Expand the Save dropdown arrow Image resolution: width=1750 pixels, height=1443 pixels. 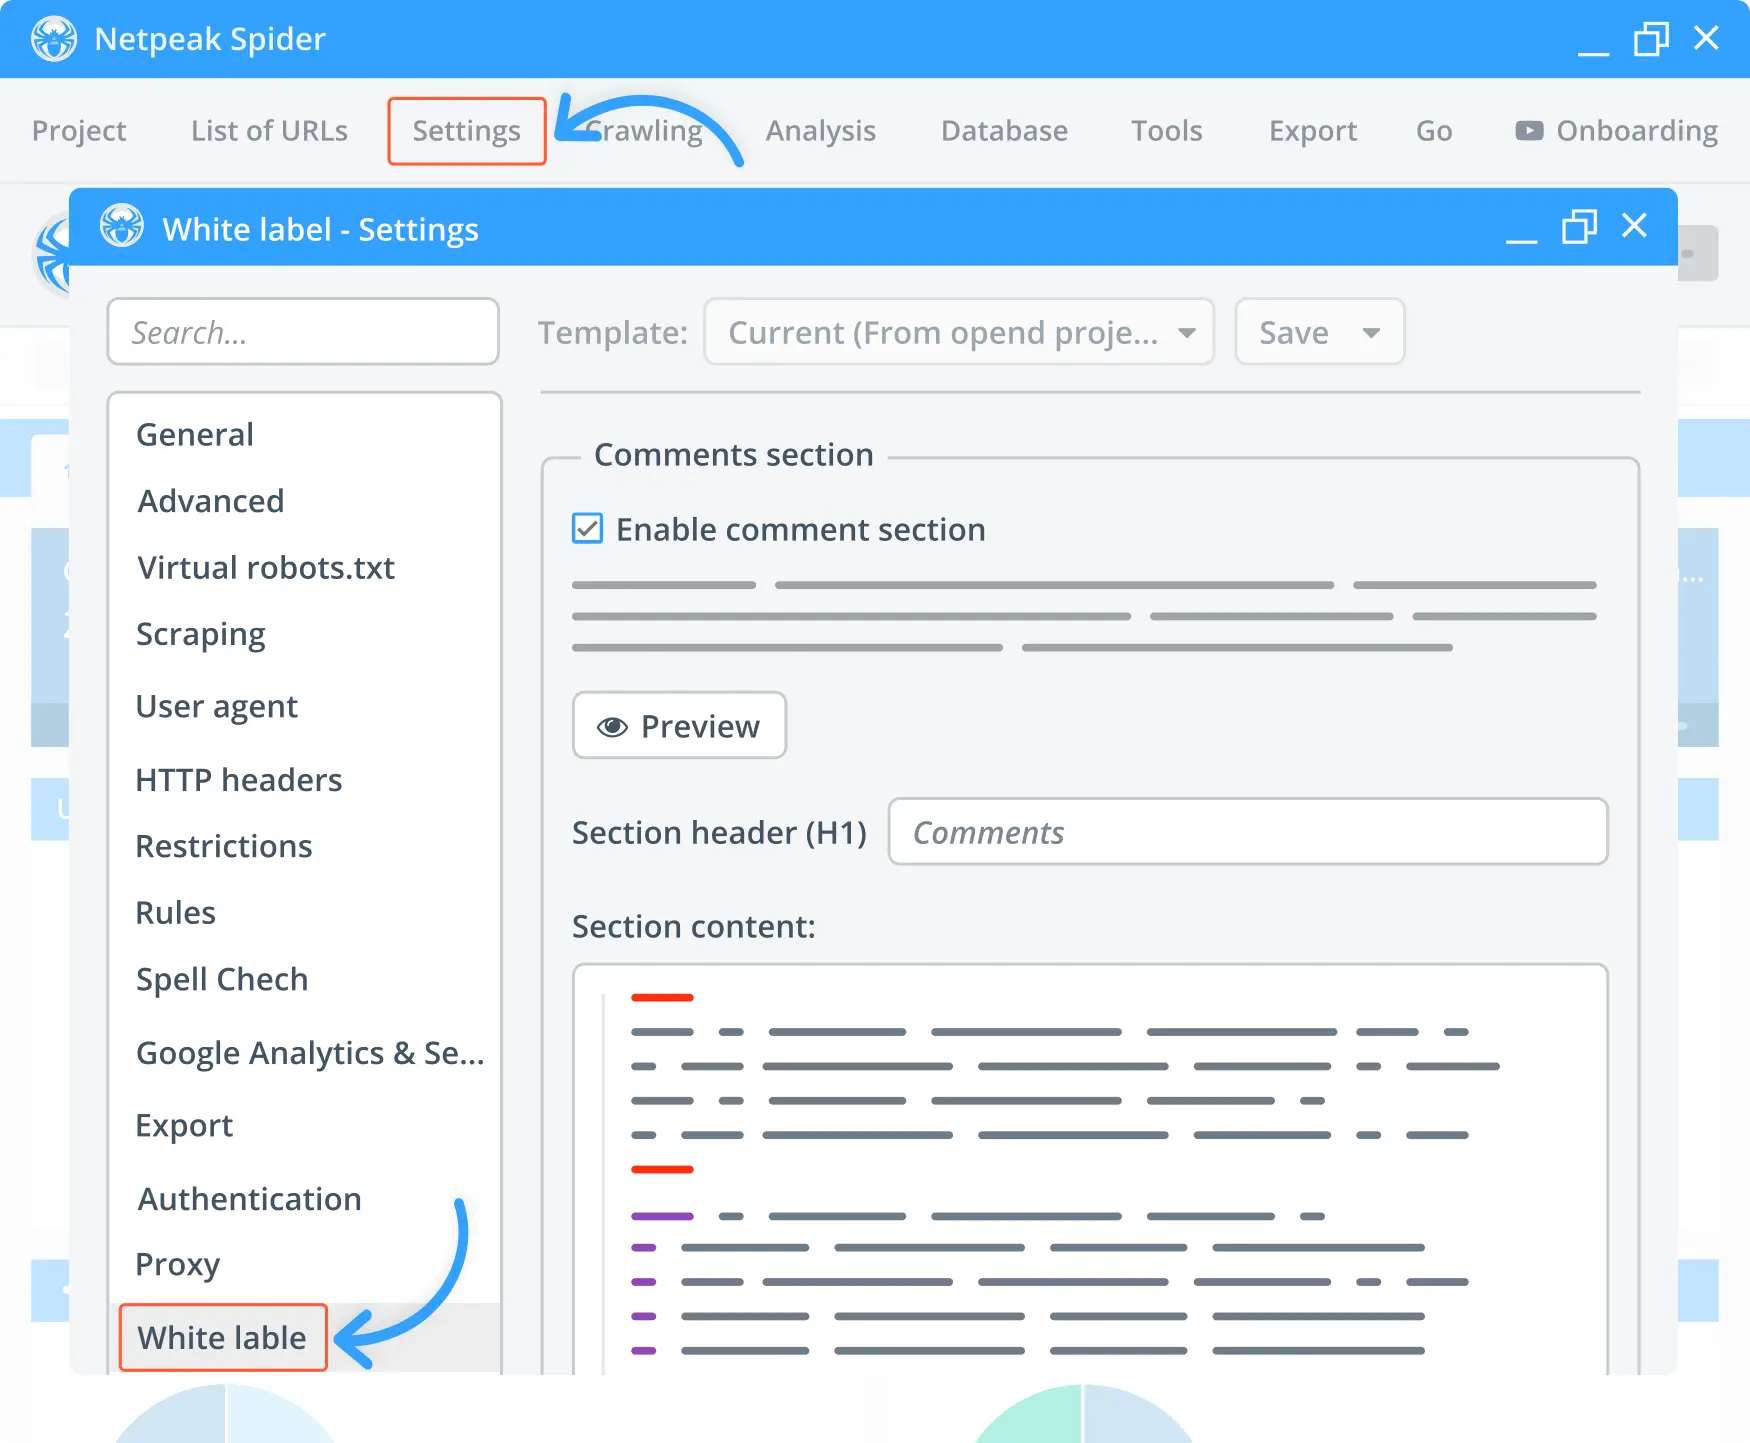pyautogui.click(x=1371, y=333)
